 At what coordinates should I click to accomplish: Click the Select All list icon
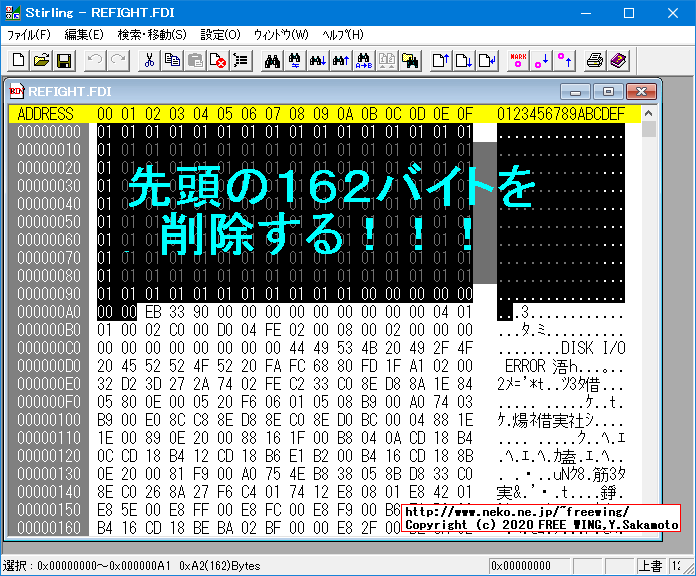[x=241, y=60]
